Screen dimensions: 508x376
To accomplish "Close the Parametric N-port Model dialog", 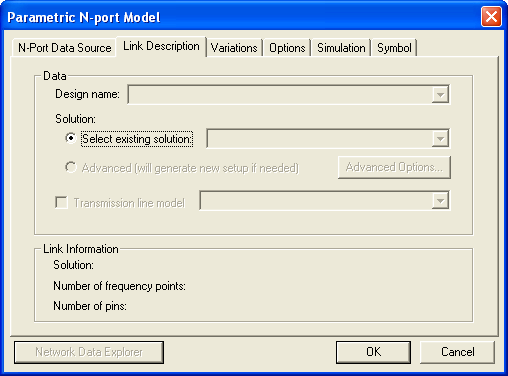I will click(491, 17).
